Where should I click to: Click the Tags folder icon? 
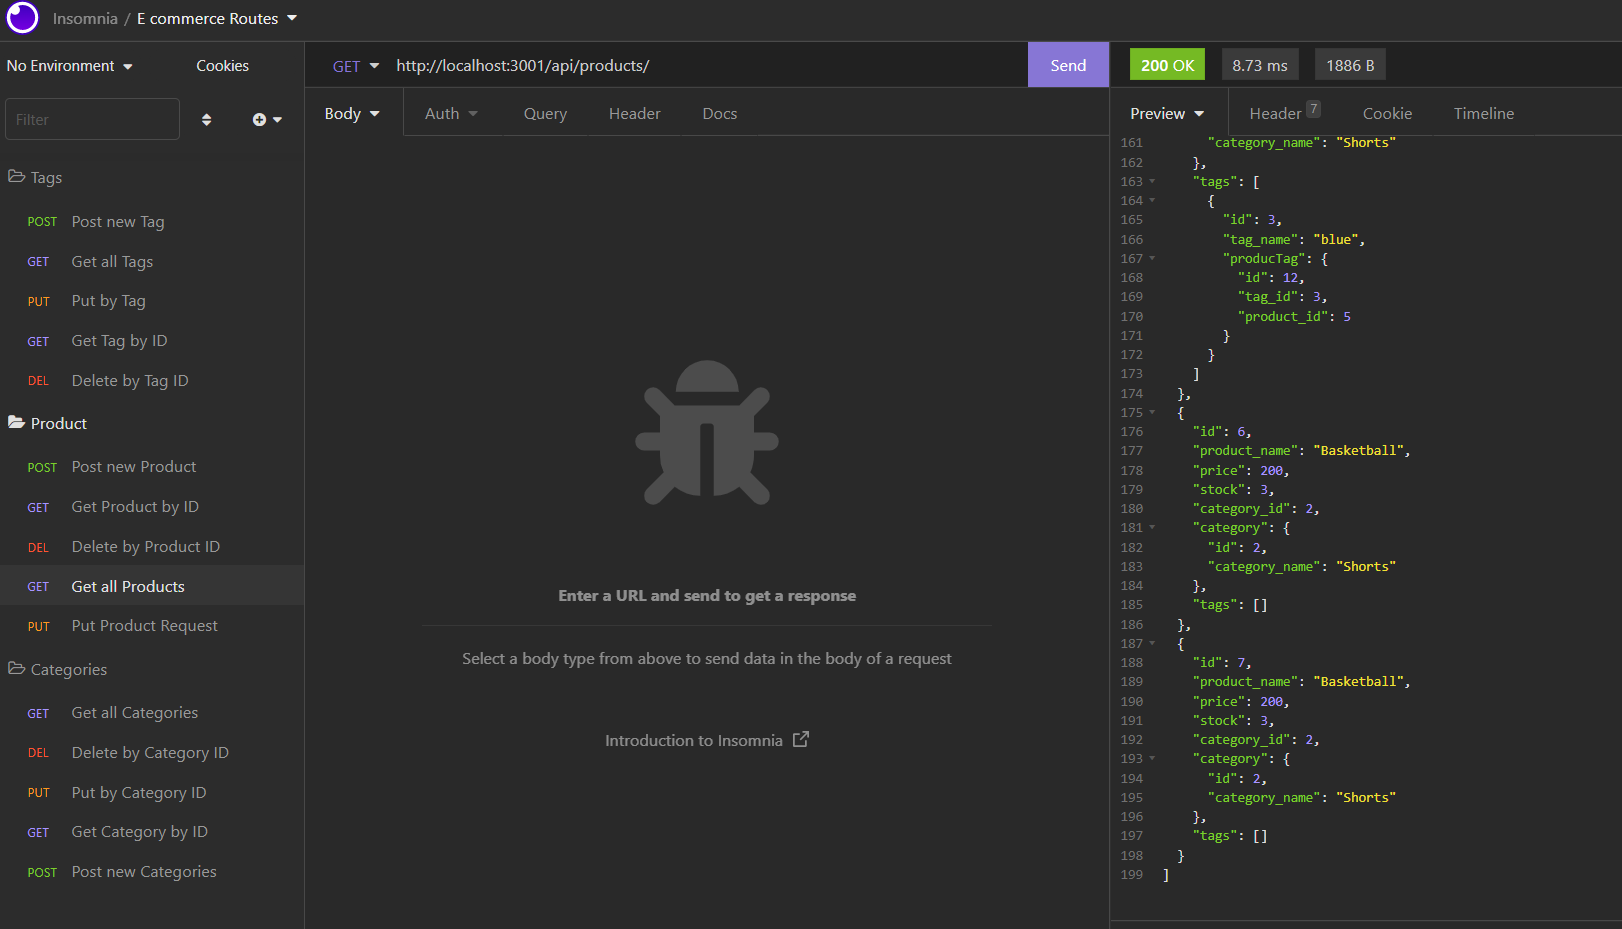coord(16,177)
